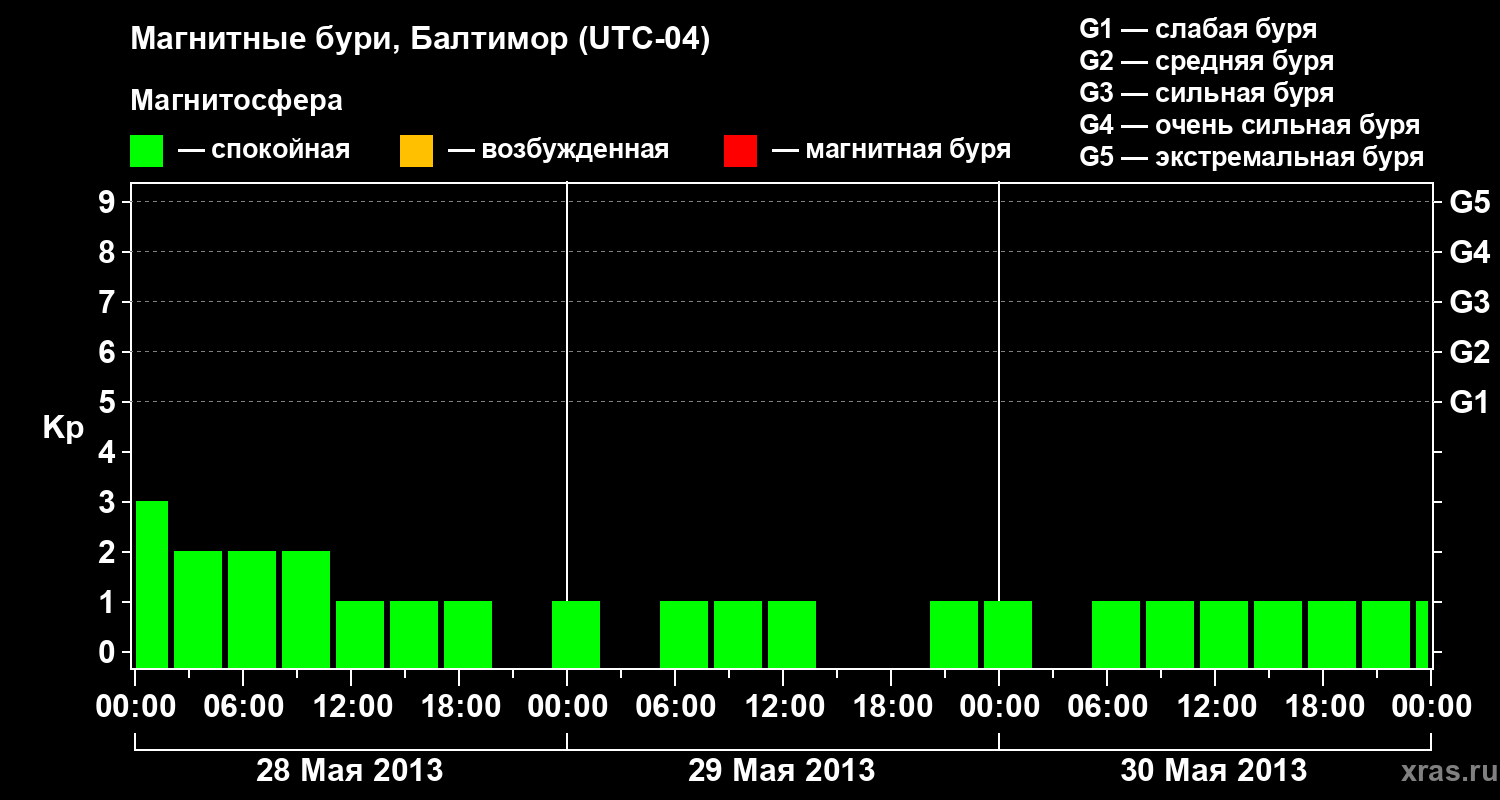1500x800 pixels.
Task: Click the thin final bar ending 30 Мая
Action: pos(1422,634)
